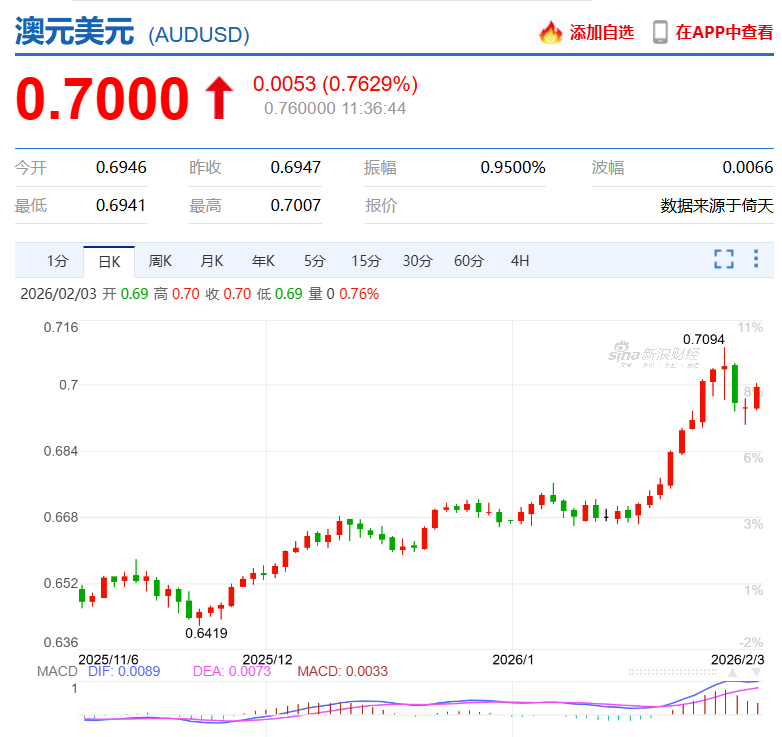
Task: Switch to the 4H chart tab
Action: click(520, 261)
